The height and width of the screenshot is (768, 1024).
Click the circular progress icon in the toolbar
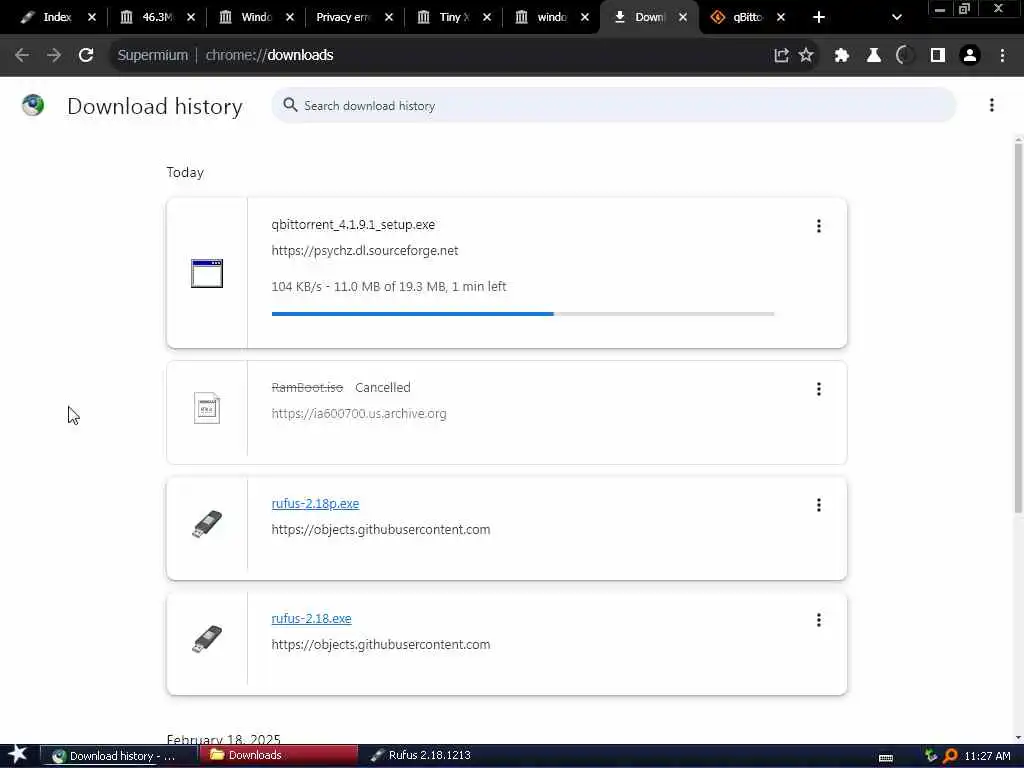point(905,56)
